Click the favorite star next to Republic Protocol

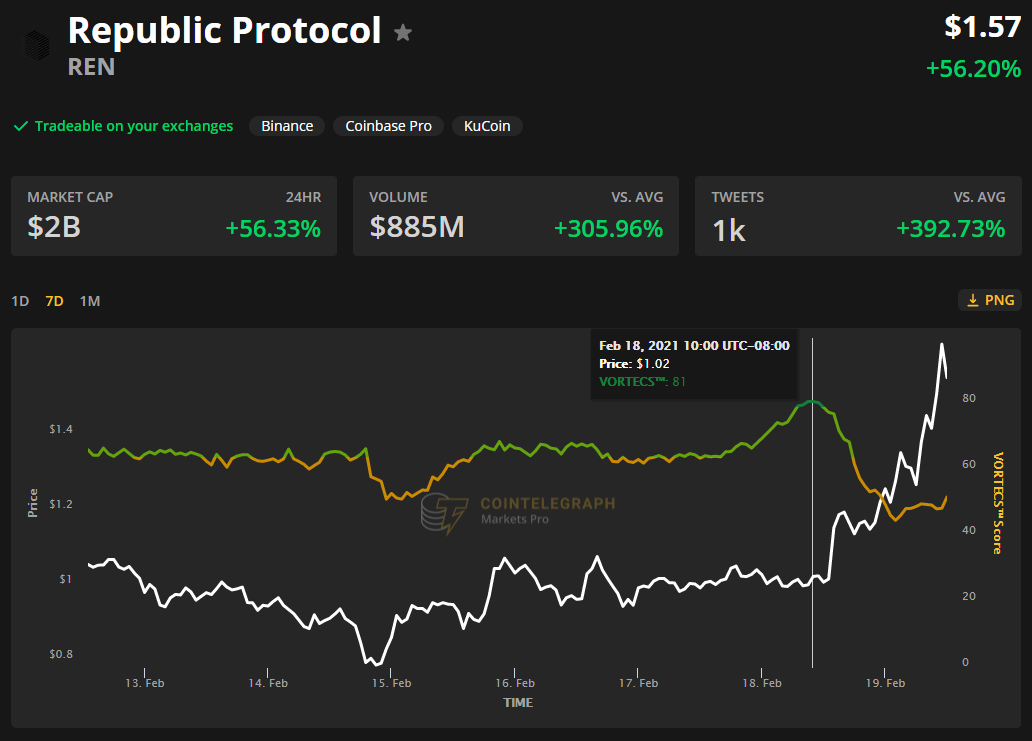[x=403, y=32]
